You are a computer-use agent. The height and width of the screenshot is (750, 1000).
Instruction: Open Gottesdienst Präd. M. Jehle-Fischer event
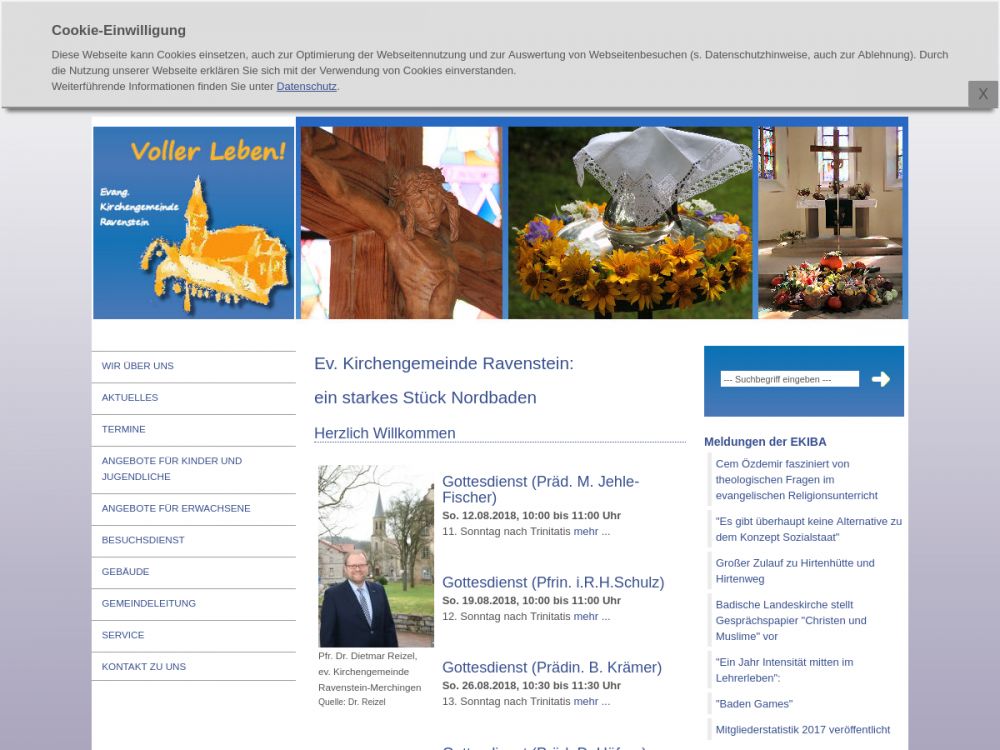pyautogui.click(x=540, y=489)
